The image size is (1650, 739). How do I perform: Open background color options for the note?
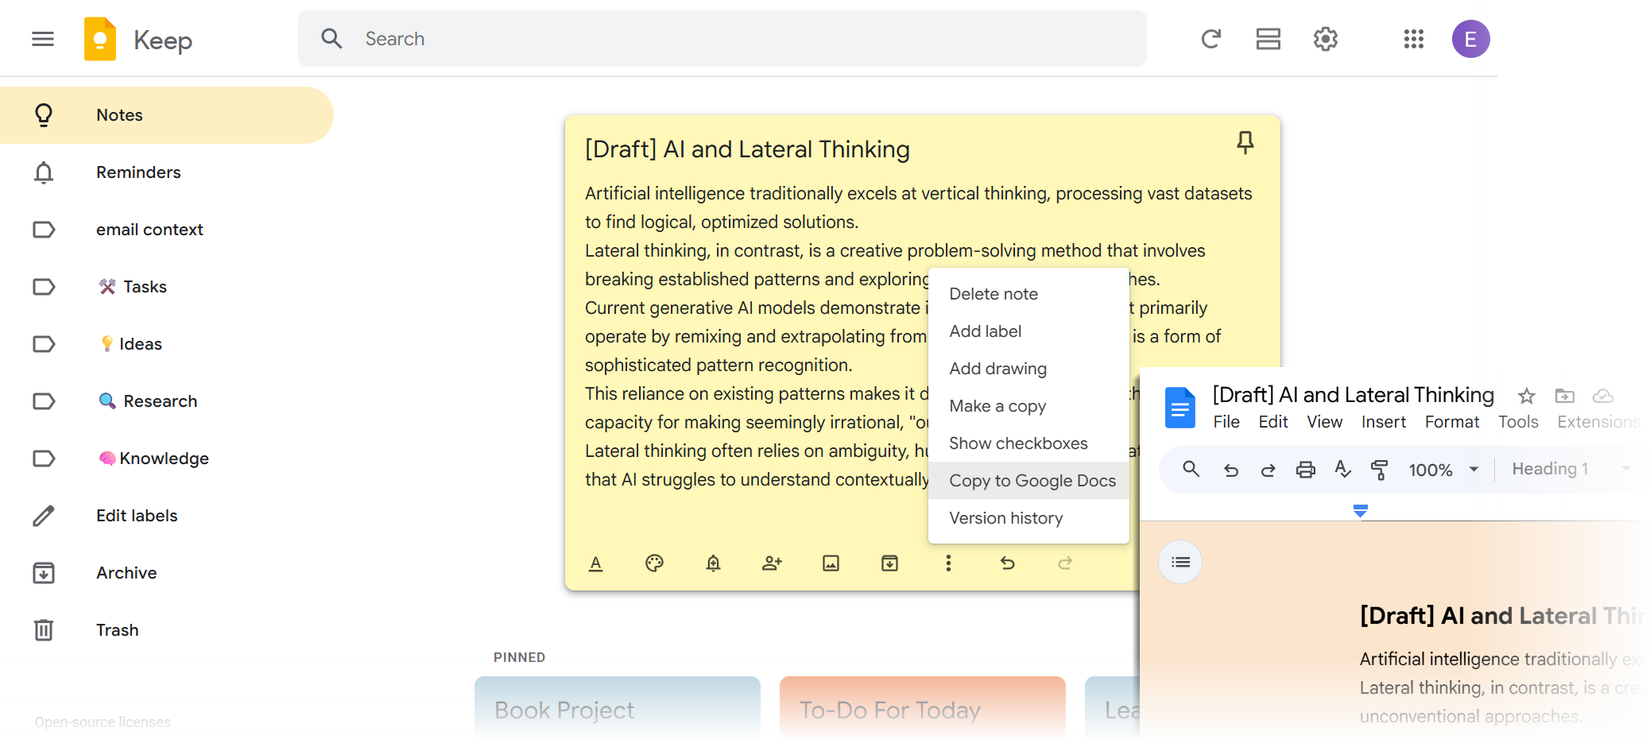pyautogui.click(x=654, y=563)
